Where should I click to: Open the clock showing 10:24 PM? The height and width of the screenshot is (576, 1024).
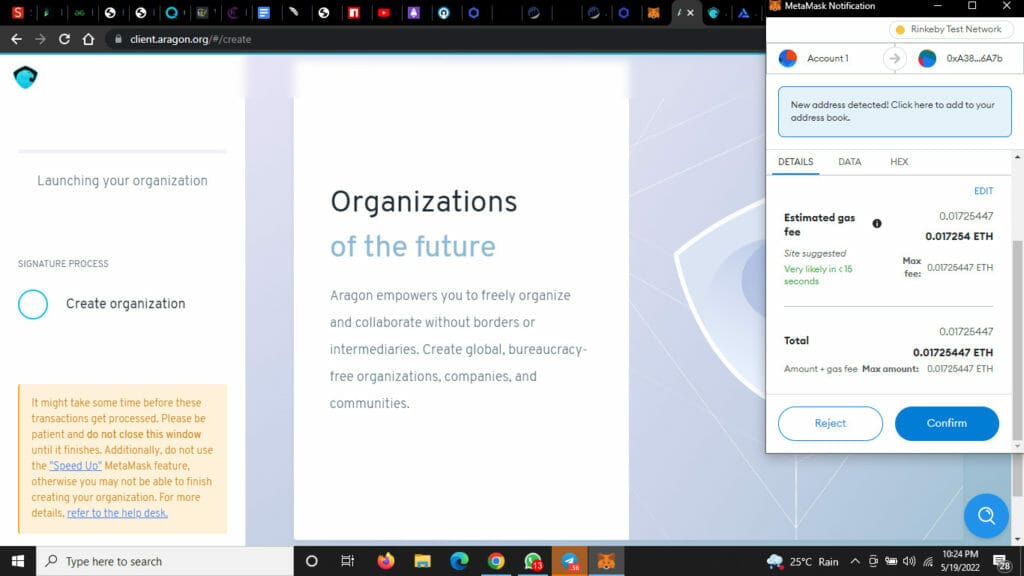coord(960,561)
